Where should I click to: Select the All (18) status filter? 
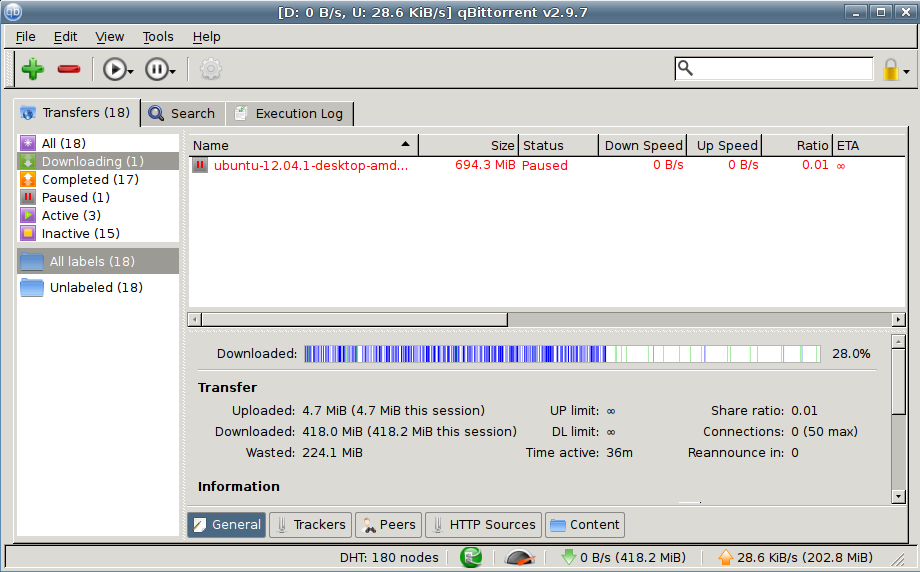pos(98,143)
